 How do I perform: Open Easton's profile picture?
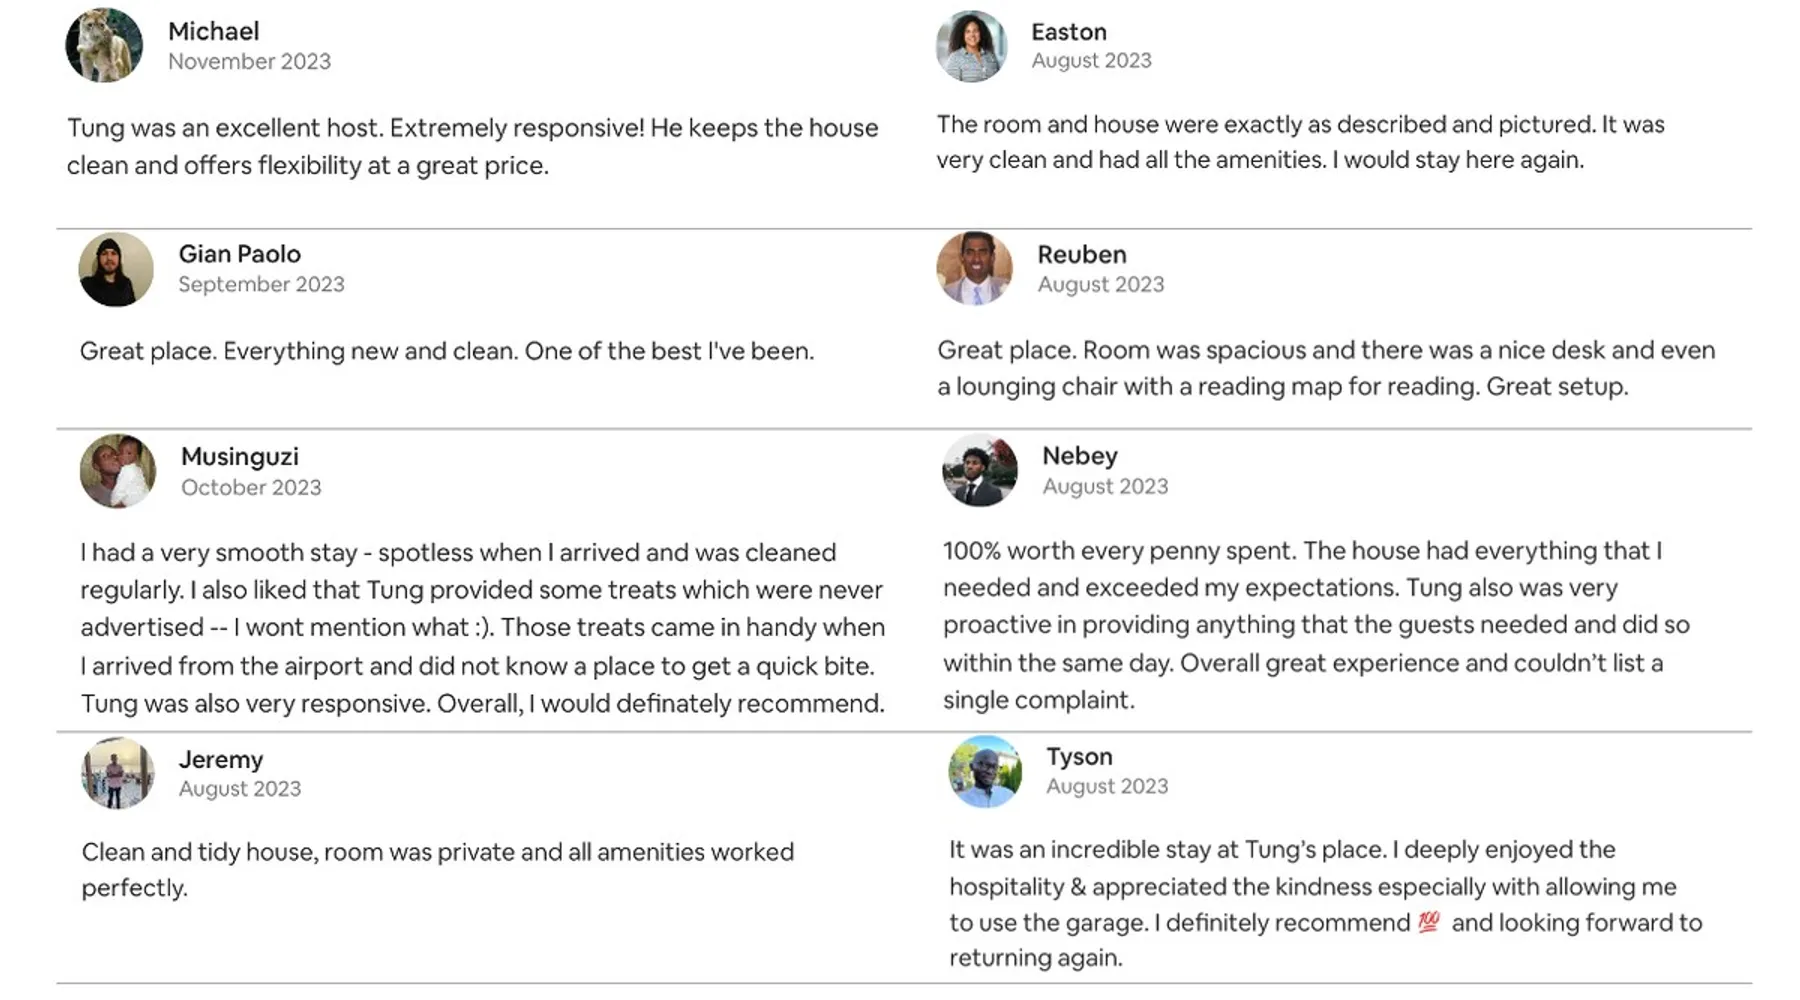(x=972, y=46)
